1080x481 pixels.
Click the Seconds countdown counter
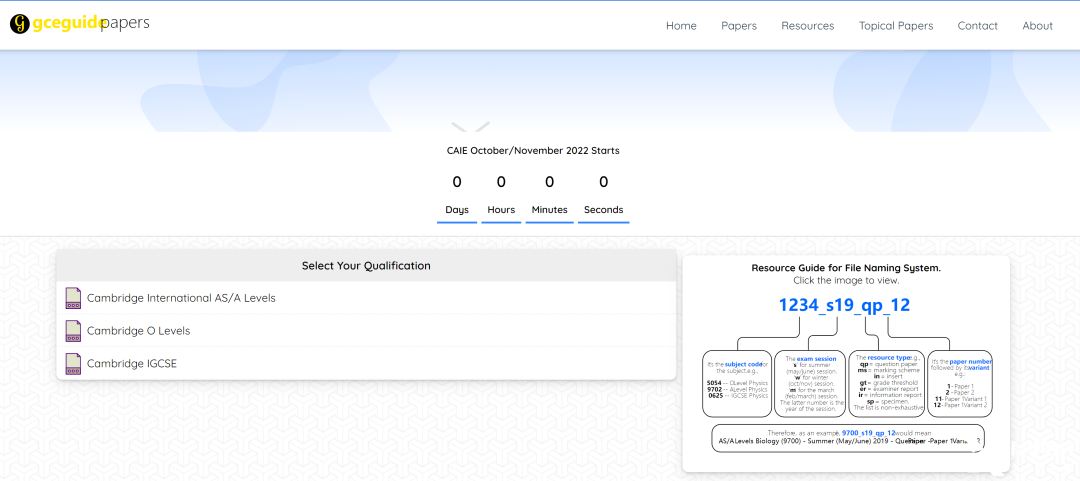(603, 194)
